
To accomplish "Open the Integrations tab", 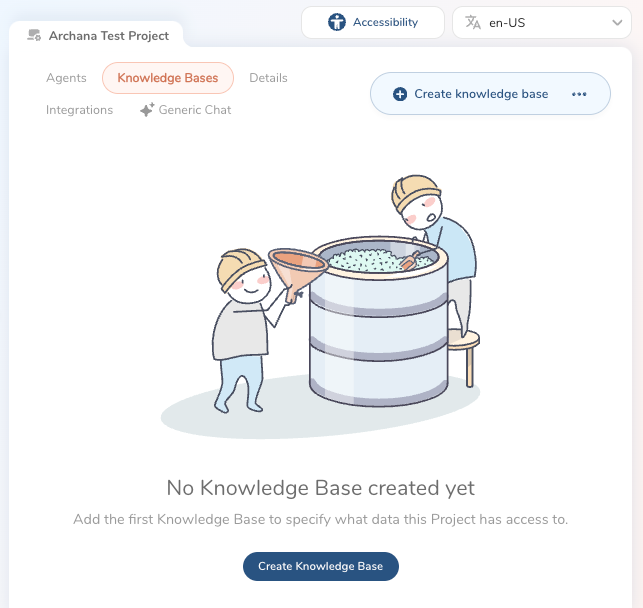I will (x=79, y=110).
